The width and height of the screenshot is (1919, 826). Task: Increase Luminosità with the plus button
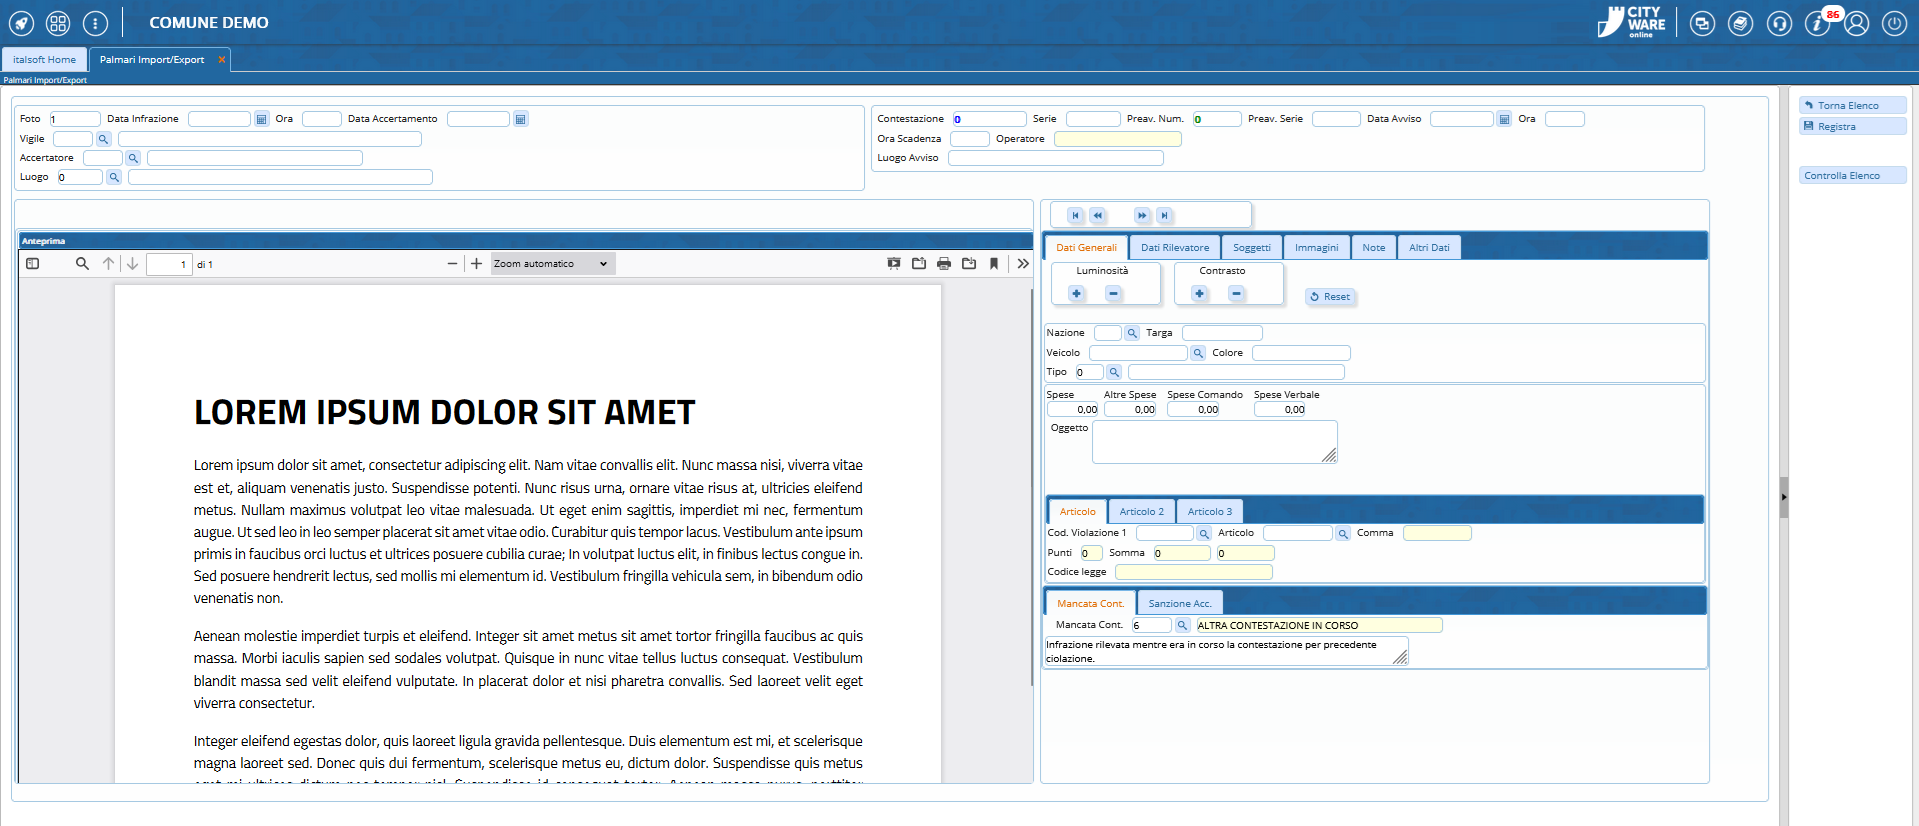[1077, 294]
